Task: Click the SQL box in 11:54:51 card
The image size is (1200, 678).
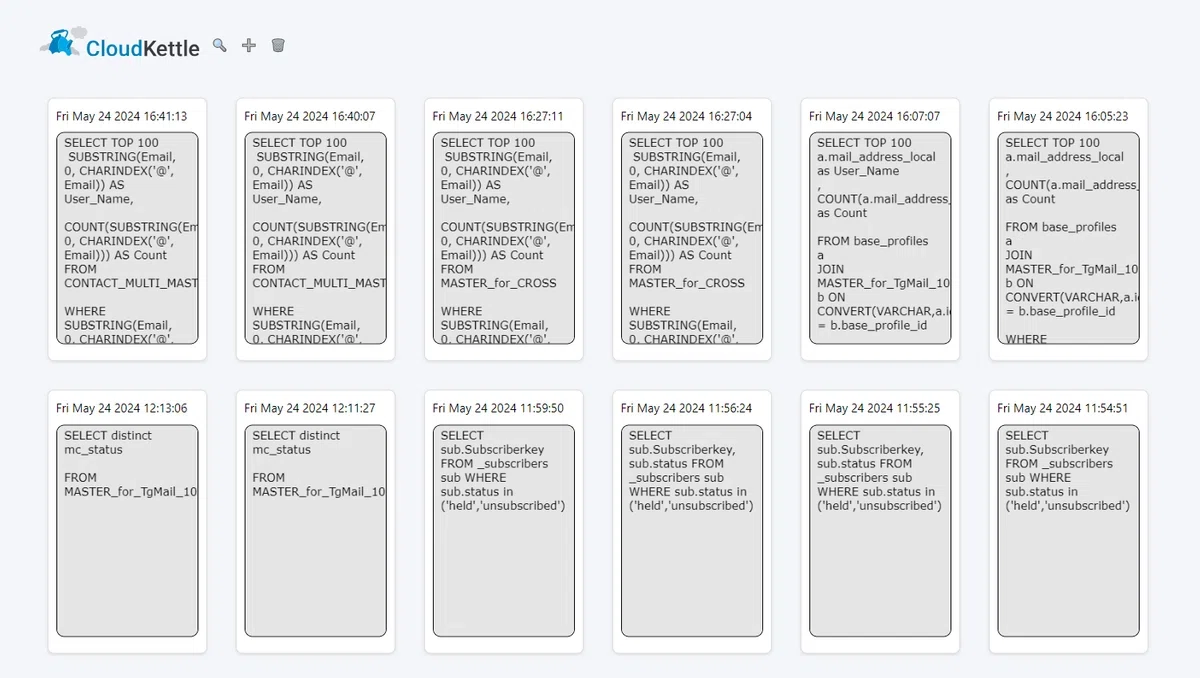Action: (1068, 531)
